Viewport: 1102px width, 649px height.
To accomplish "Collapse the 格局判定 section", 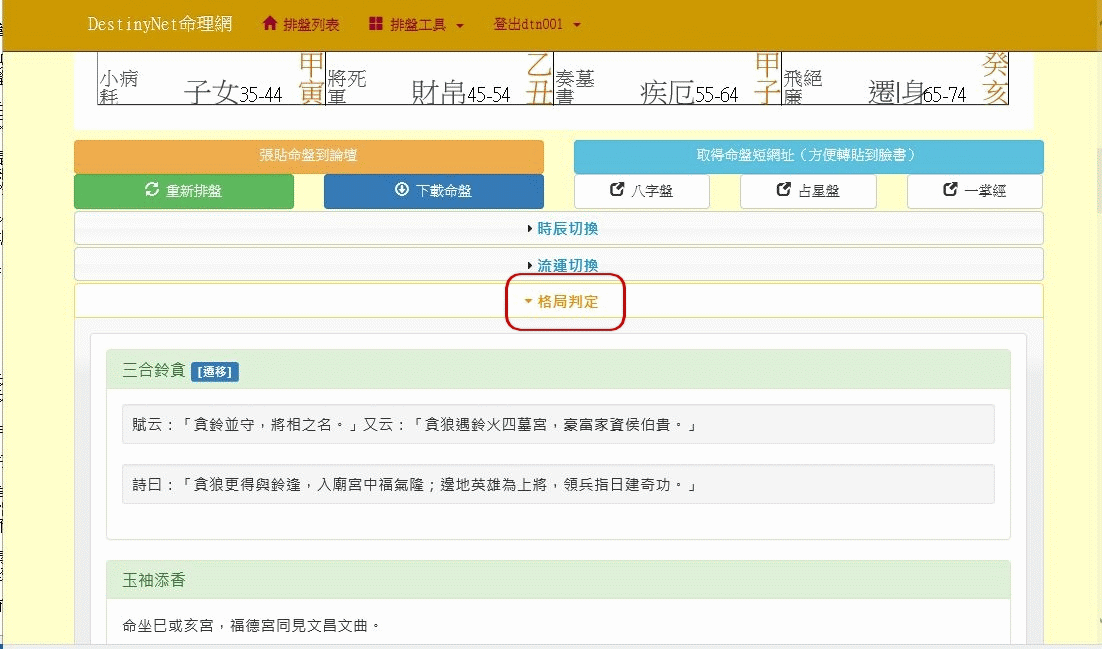I will tap(562, 301).
